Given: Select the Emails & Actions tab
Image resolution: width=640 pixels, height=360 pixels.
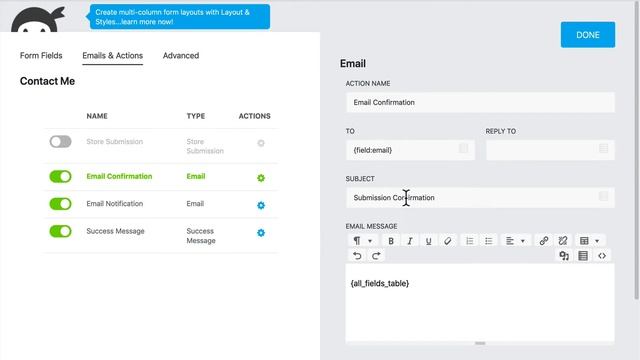Looking at the screenshot, I should pos(113,56).
